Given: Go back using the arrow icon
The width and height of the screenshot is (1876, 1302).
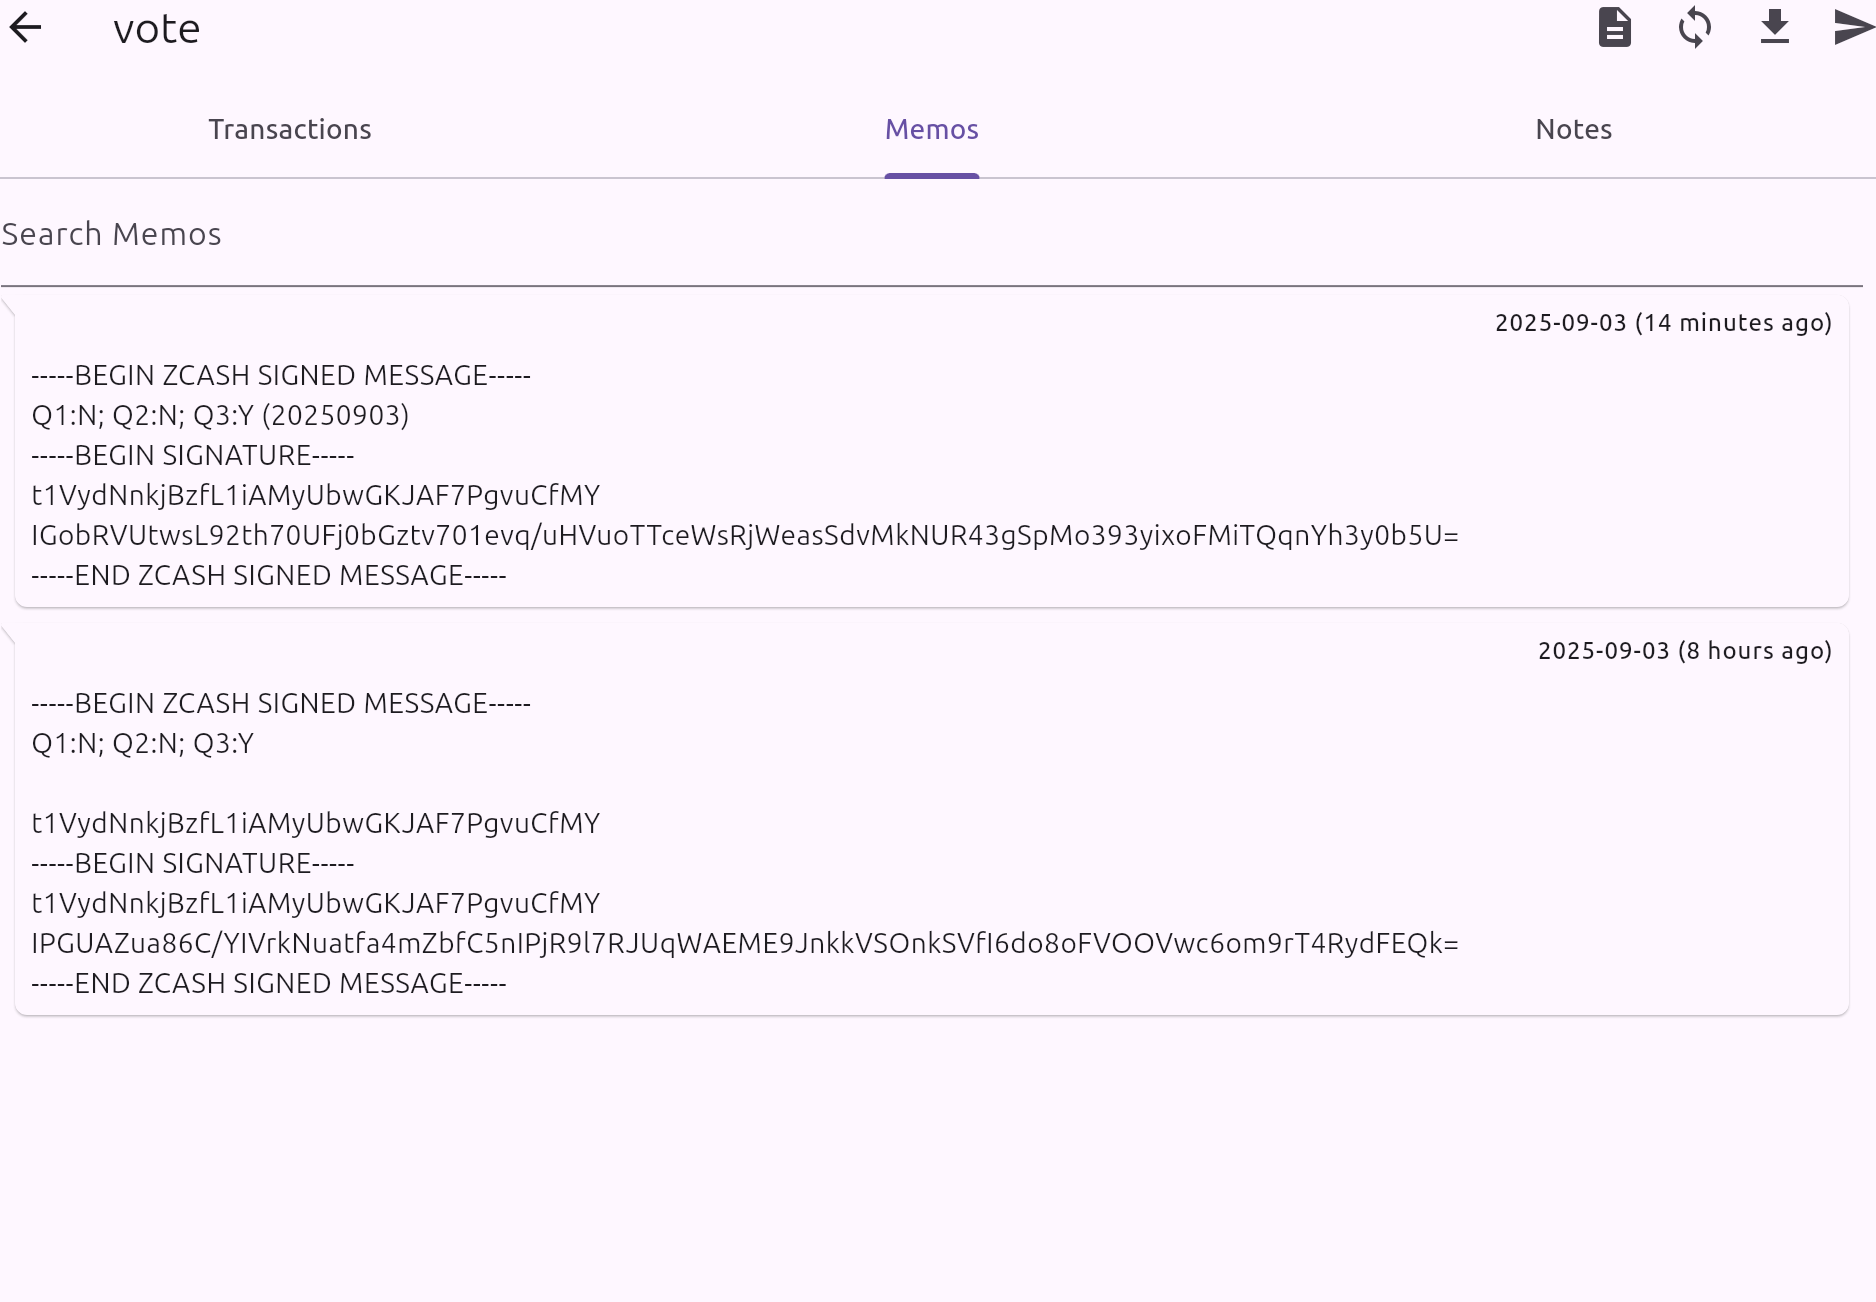Looking at the screenshot, I should tap(26, 28).
